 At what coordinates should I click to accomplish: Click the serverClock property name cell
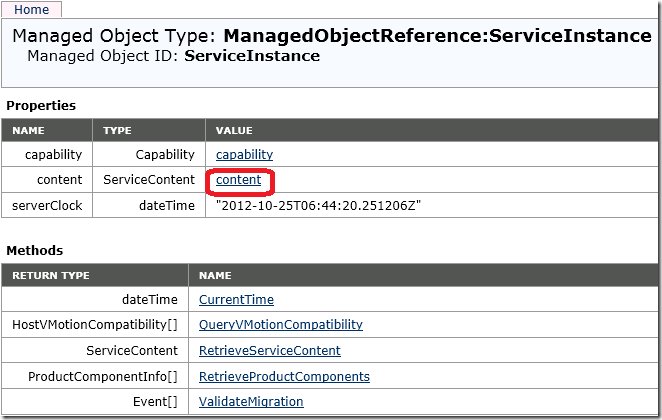point(47,205)
